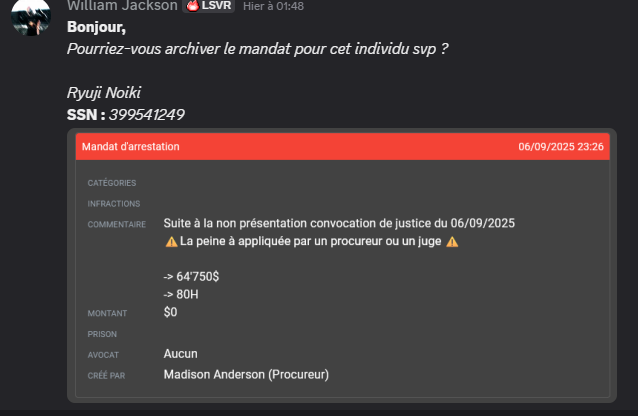This screenshot has width=638, height=416.
Task: Click the first warning icon before La peine
Action: (x=171, y=242)
